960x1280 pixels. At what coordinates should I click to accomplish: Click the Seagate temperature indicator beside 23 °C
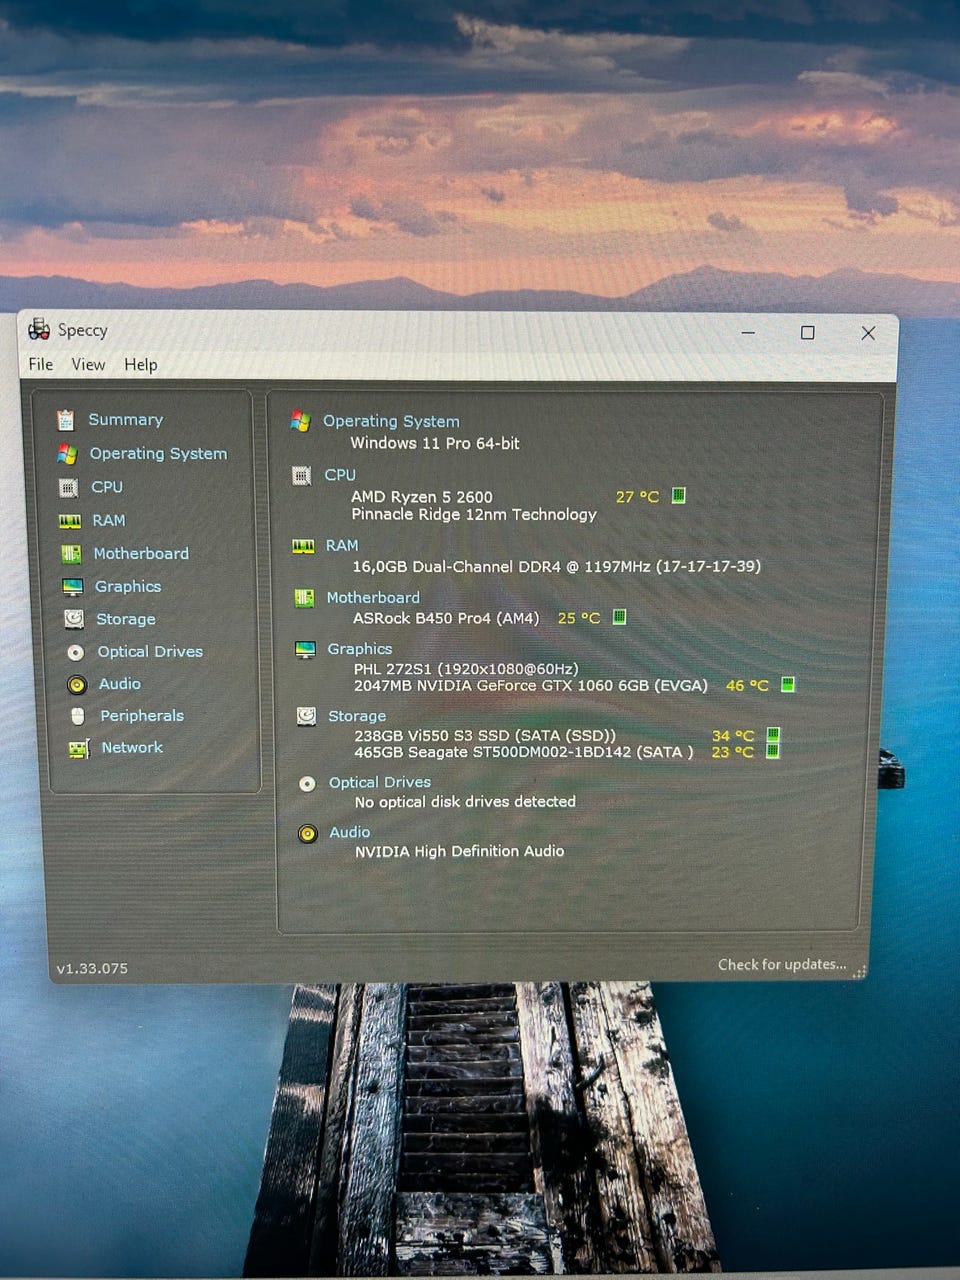click(772, 751)
